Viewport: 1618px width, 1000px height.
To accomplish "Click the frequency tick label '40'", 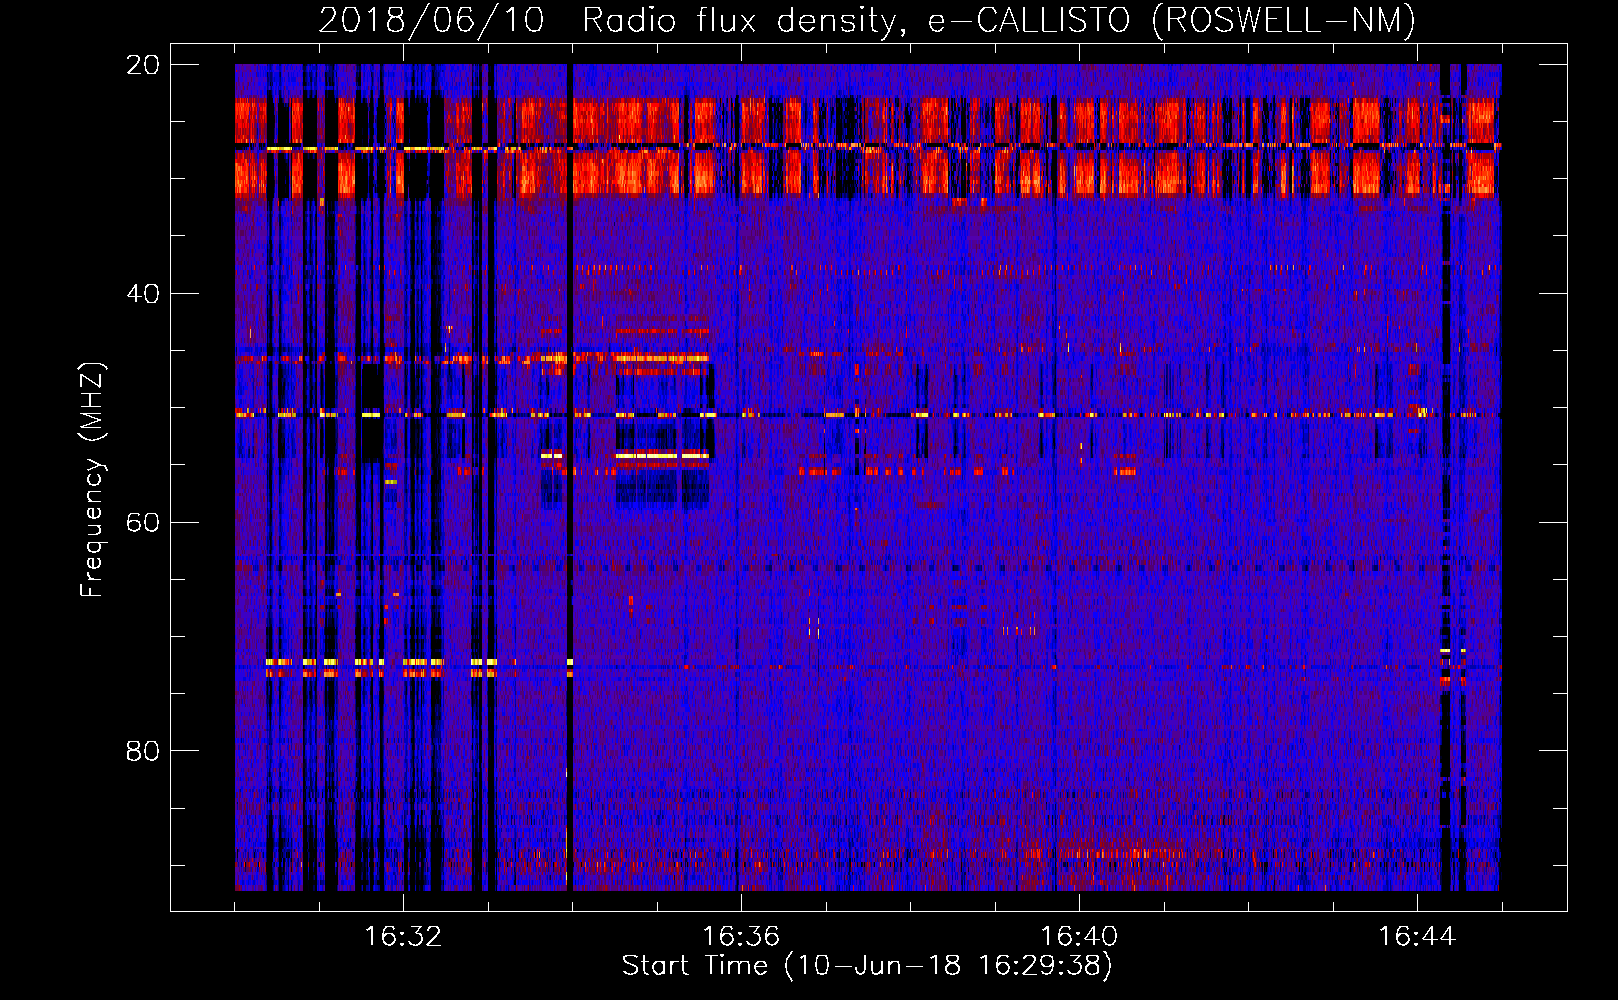I will pyautogui.click(x=143, y=294).
